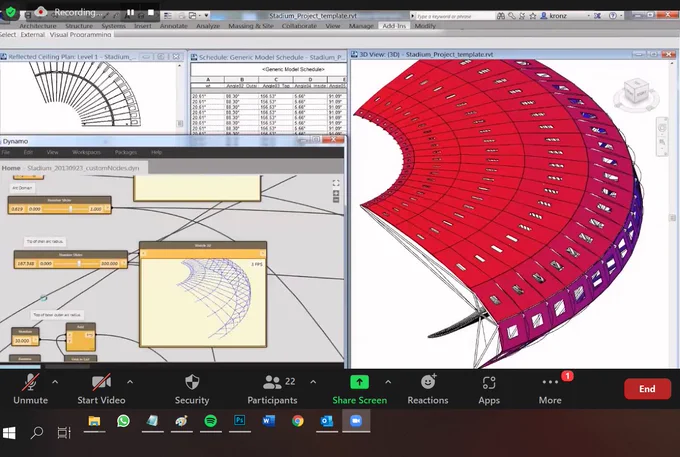This screenshot has width=680, height=457.
Task: Click the Stadium_20130923_customNodes.dyn tab
Action: tap(83, 168)
